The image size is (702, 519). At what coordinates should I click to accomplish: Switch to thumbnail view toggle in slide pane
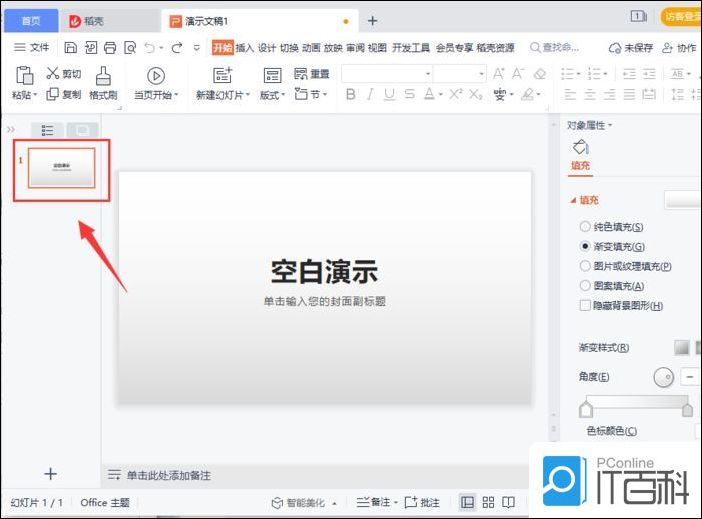pos(82,130)
